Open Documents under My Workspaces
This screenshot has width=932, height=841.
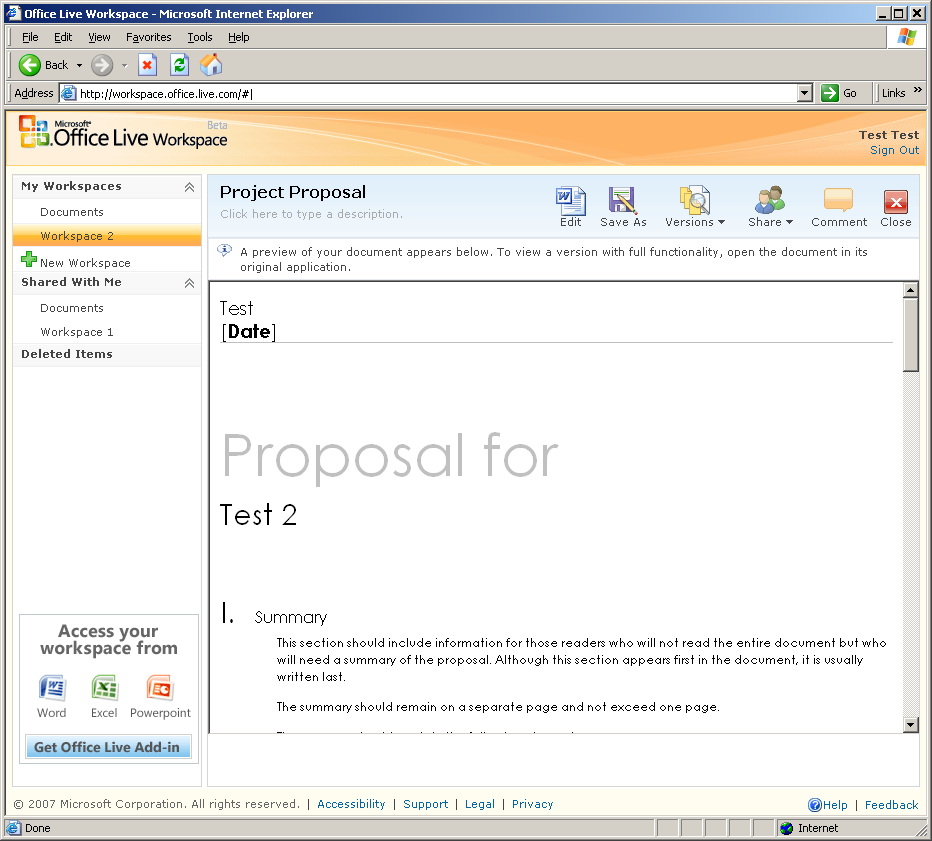[x=72, y=212]
